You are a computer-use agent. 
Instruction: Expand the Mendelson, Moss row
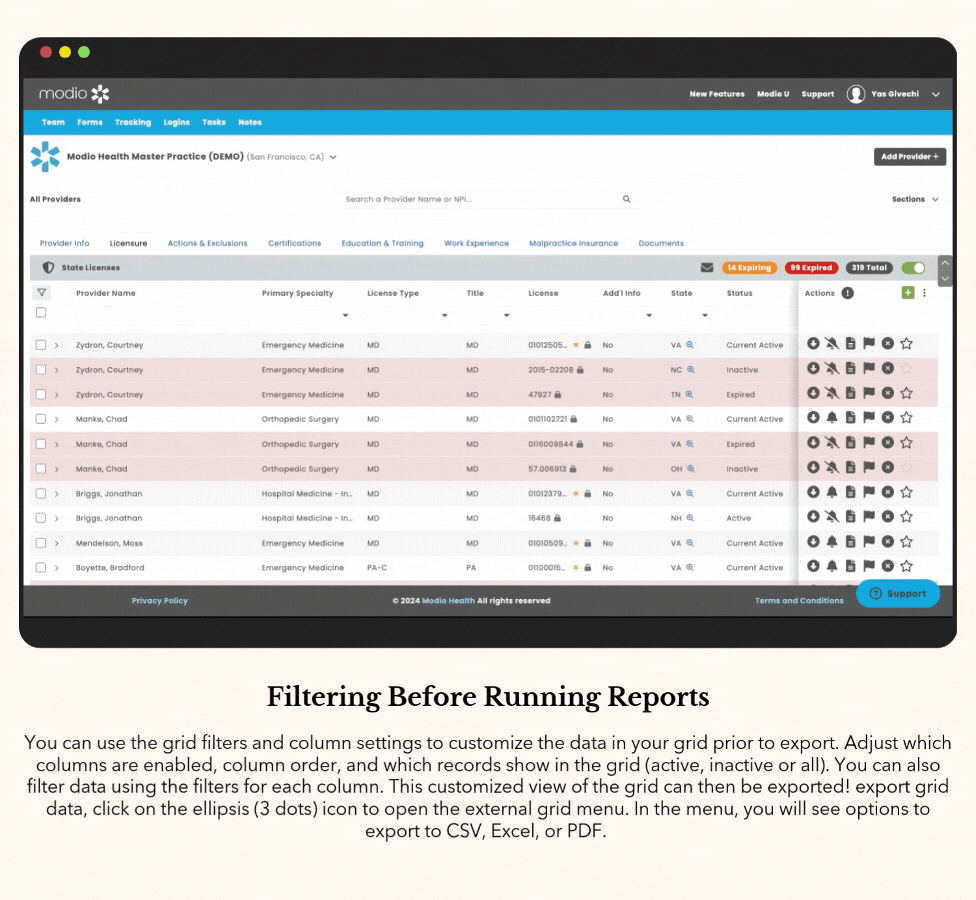tap(57, 543)
